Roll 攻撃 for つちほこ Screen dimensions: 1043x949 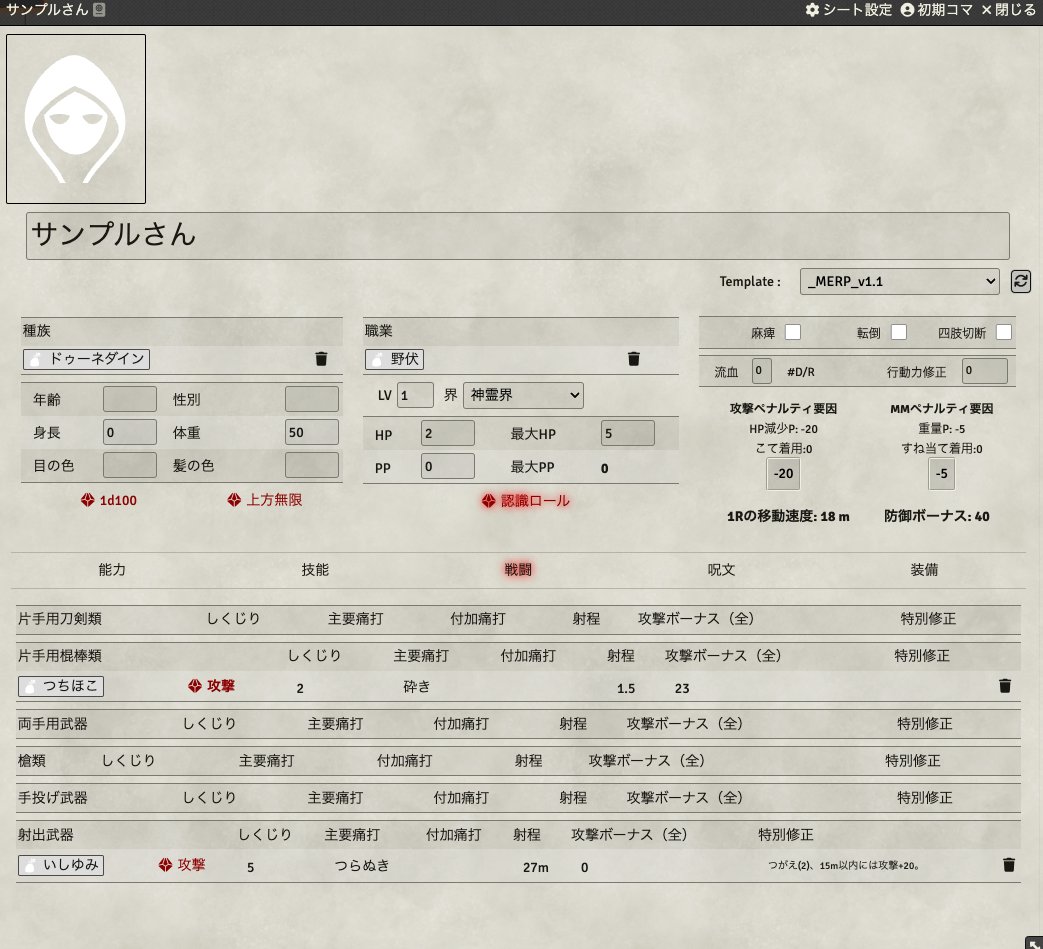[212, 686]
